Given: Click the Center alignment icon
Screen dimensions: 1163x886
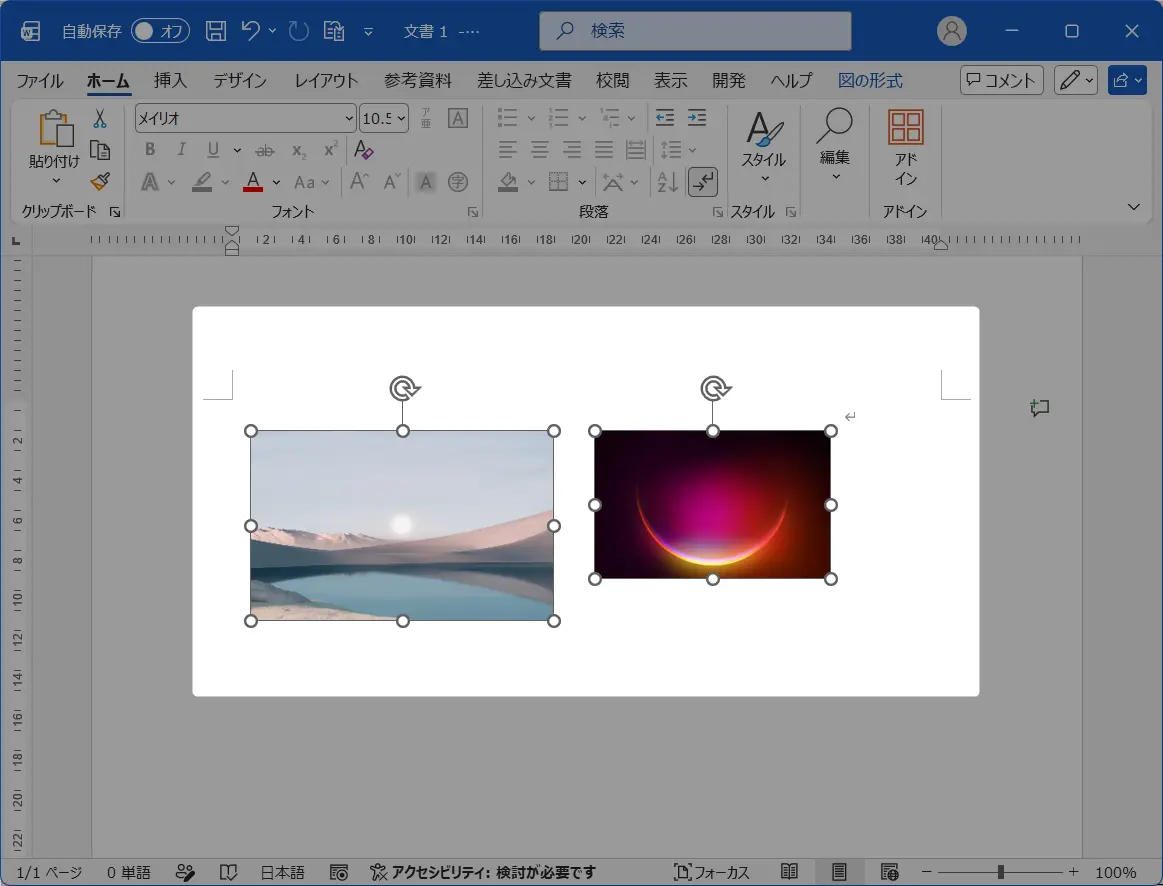Looking at the screenshot, I should (x=539, y=150).
